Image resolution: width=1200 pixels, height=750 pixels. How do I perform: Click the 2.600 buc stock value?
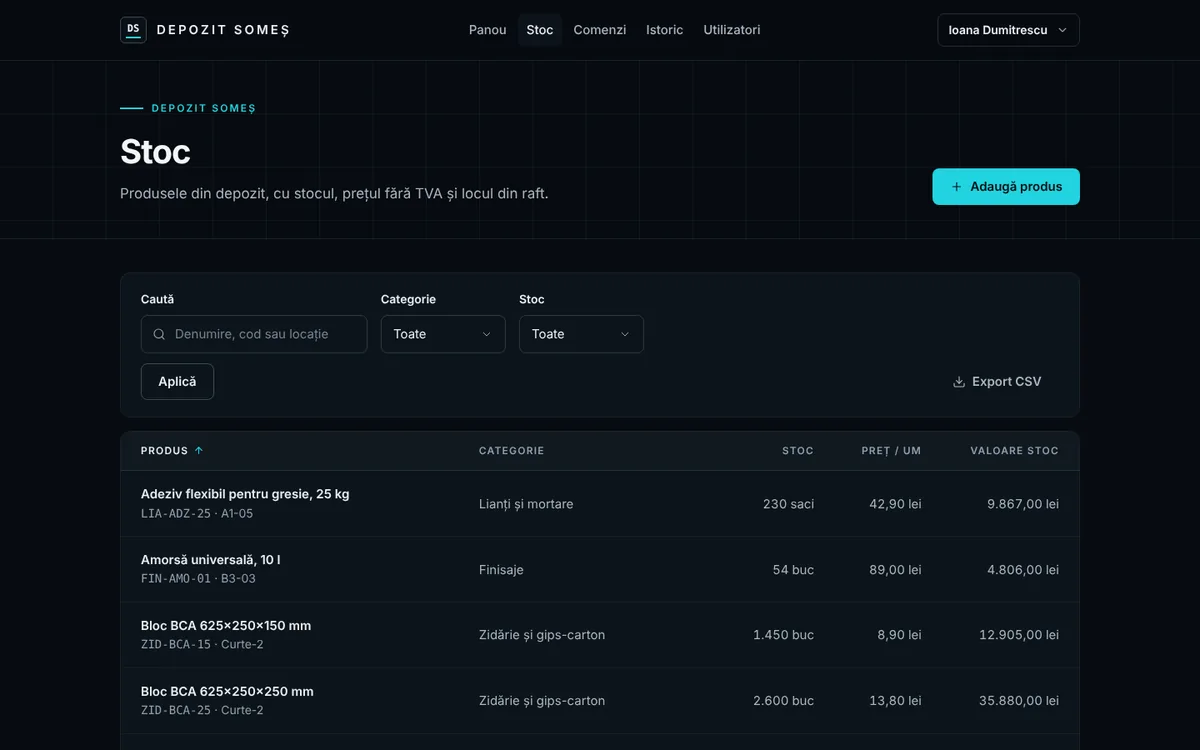[783, 701]
